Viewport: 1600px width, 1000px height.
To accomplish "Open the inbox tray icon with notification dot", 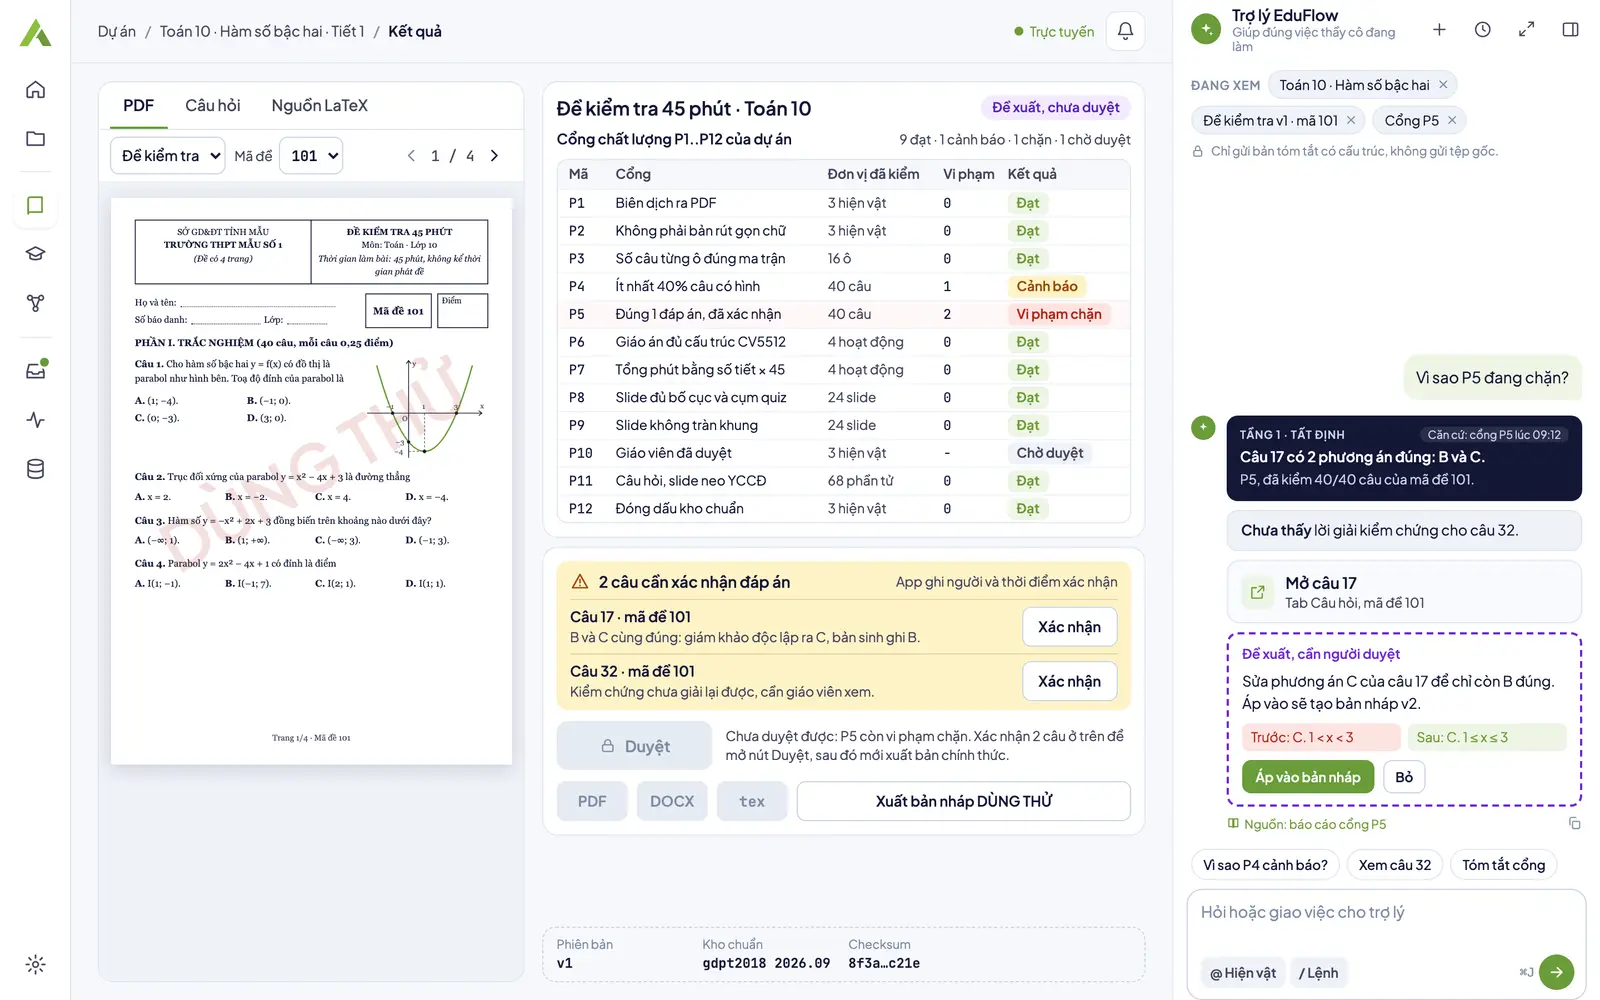I will click(35, 370).
